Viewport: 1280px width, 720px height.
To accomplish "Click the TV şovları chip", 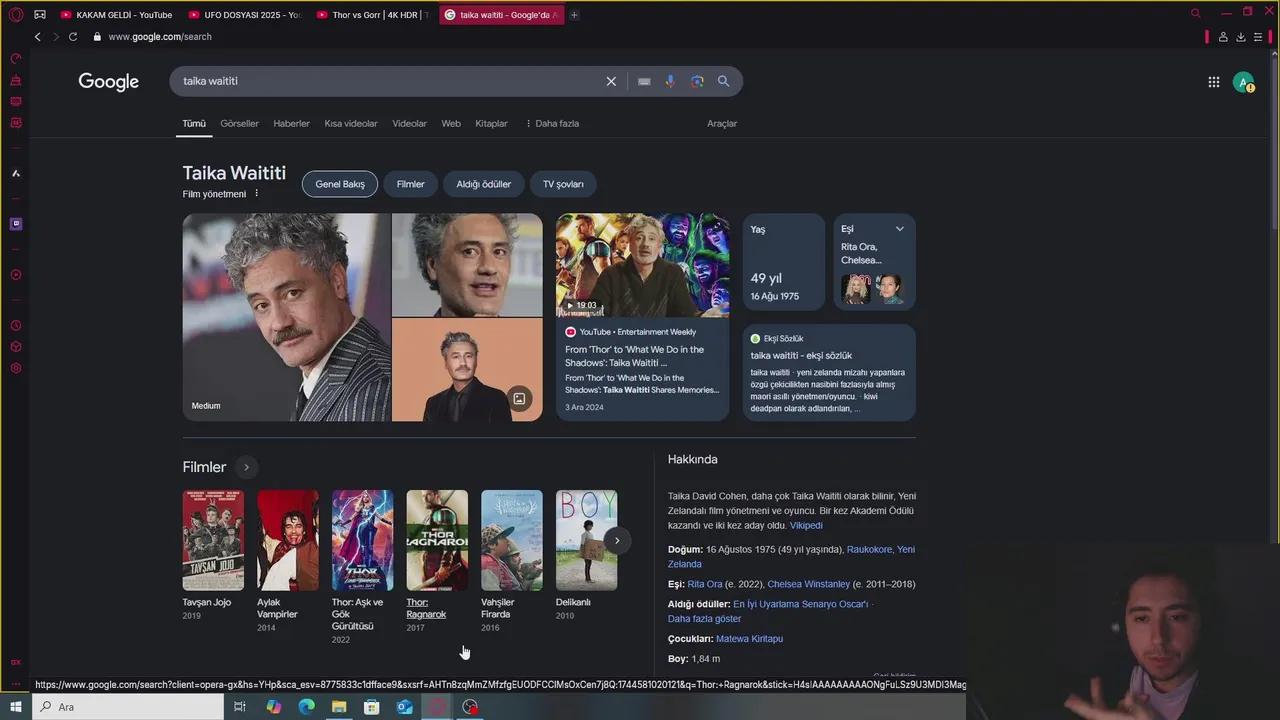I will pyautogui.click(x=563, y=184).
